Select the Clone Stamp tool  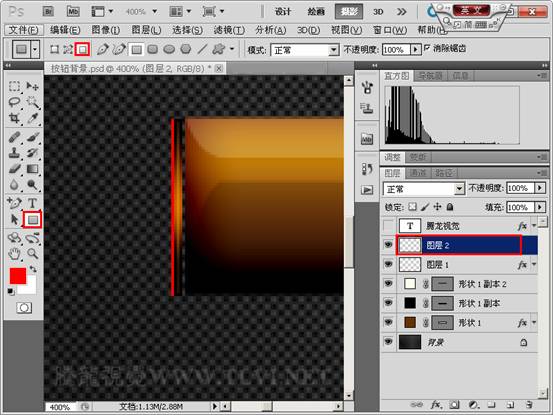[14, 153]
